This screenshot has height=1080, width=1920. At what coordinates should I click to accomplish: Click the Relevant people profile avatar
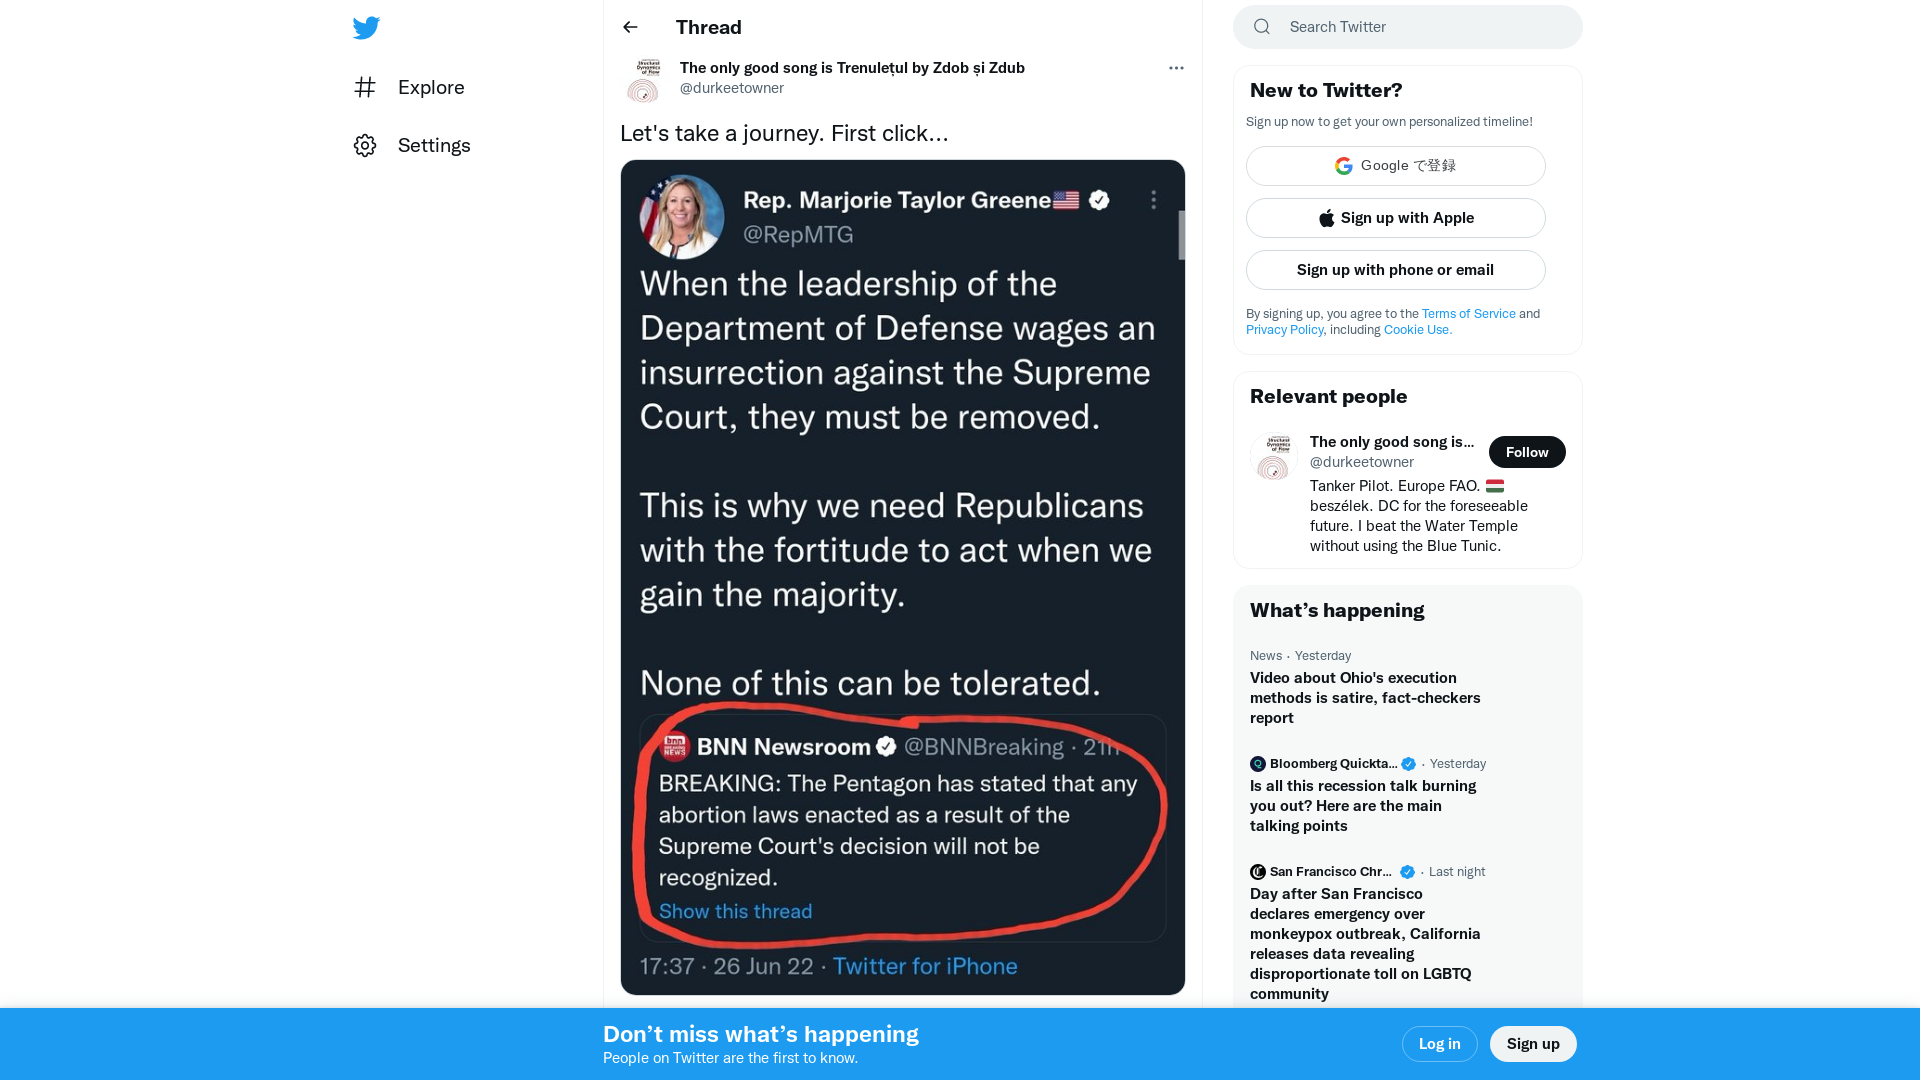click(1274, 457)
